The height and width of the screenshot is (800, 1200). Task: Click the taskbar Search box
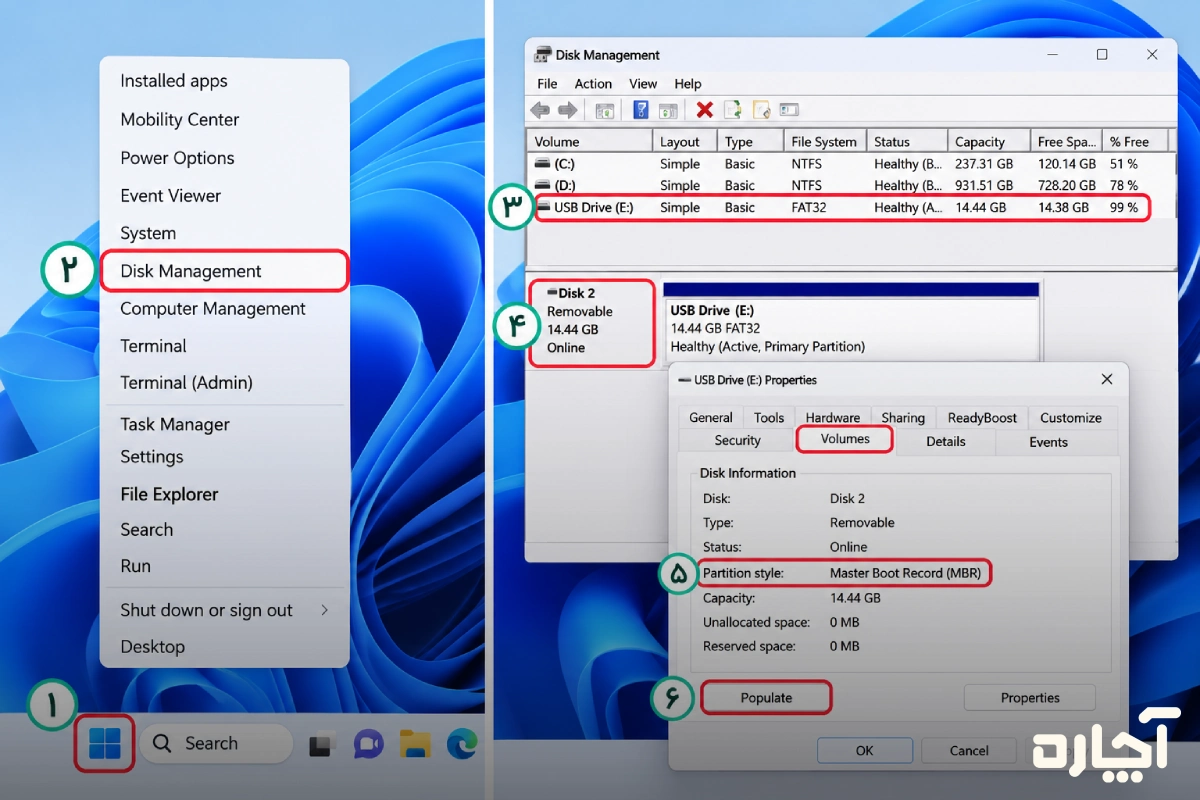216,743
